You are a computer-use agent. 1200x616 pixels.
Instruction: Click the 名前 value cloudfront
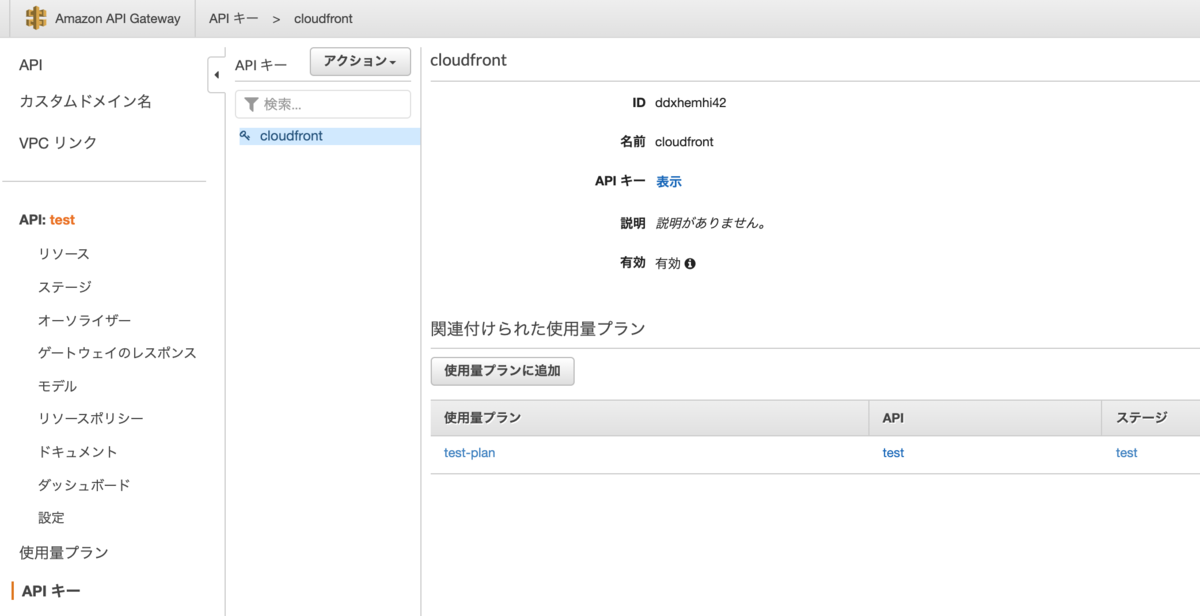(684, 142)
